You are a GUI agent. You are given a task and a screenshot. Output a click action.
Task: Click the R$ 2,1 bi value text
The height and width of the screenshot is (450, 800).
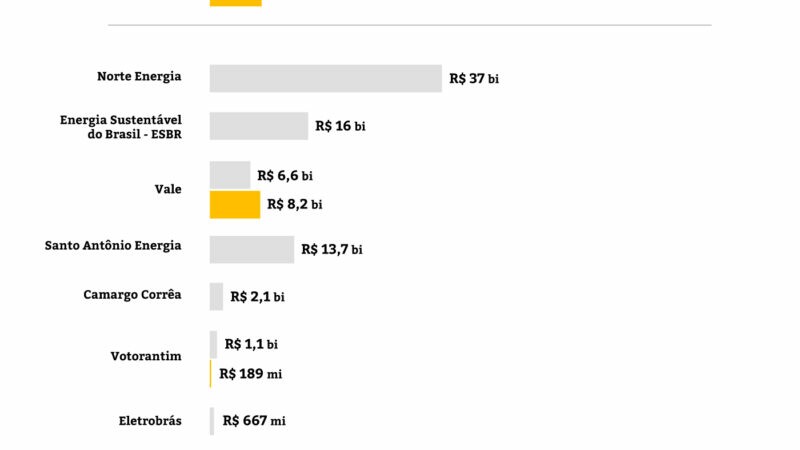[x=257, y=296]
